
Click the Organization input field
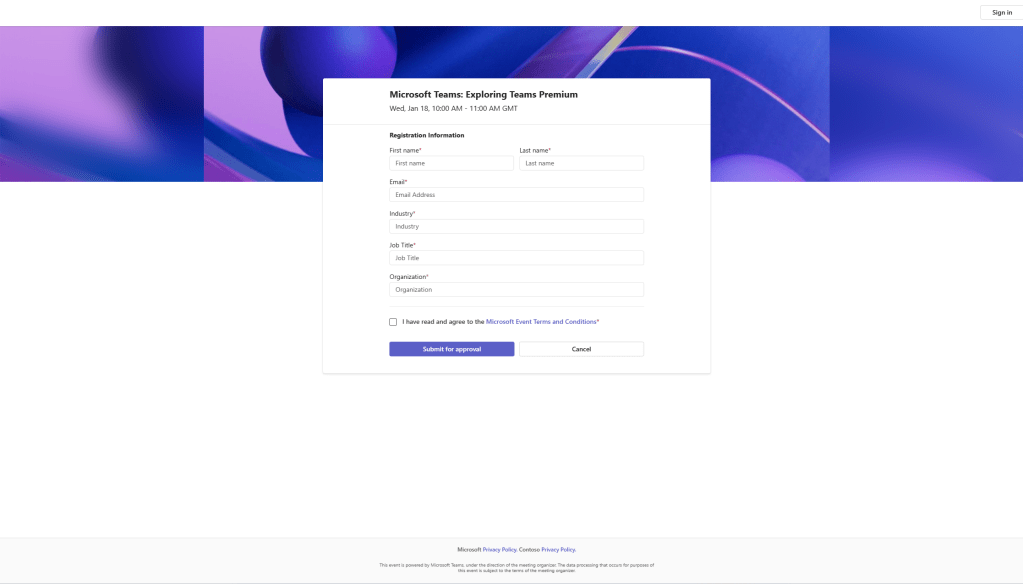tap(516, 290)
